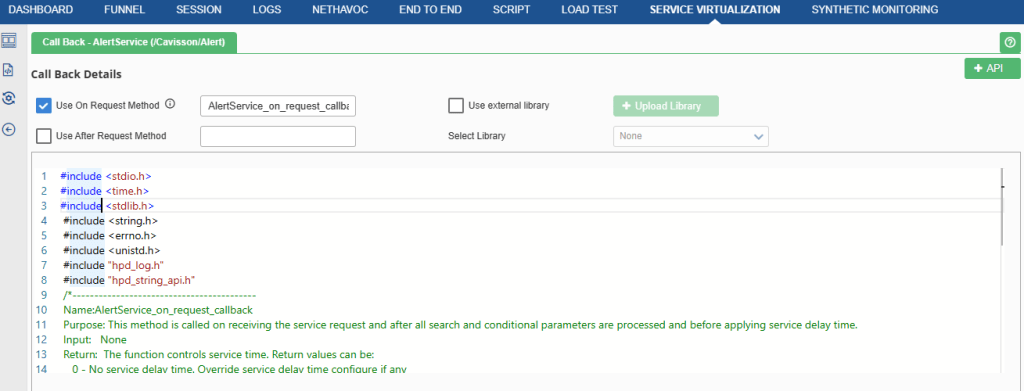Click the + API button
Screen dimensions: 1024x391
992,69
